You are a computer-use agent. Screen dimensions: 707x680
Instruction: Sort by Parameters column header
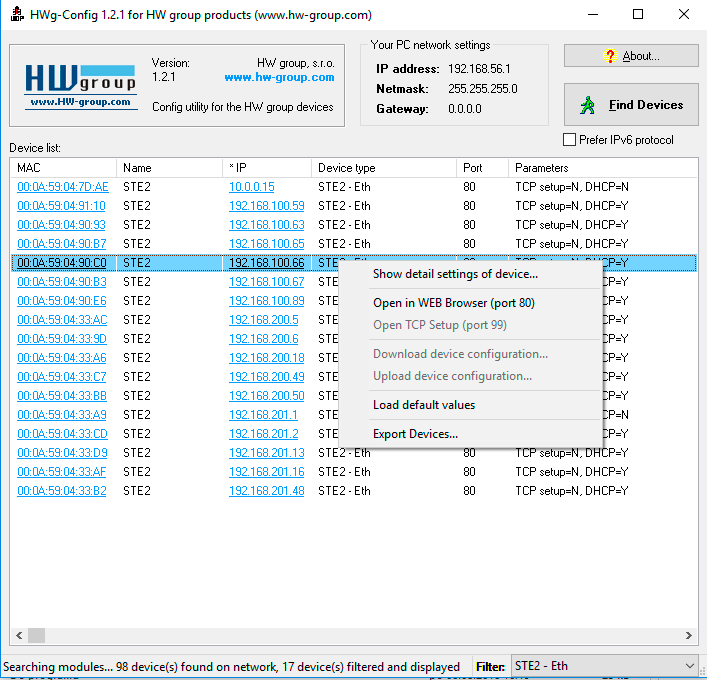tap(603, 168)
